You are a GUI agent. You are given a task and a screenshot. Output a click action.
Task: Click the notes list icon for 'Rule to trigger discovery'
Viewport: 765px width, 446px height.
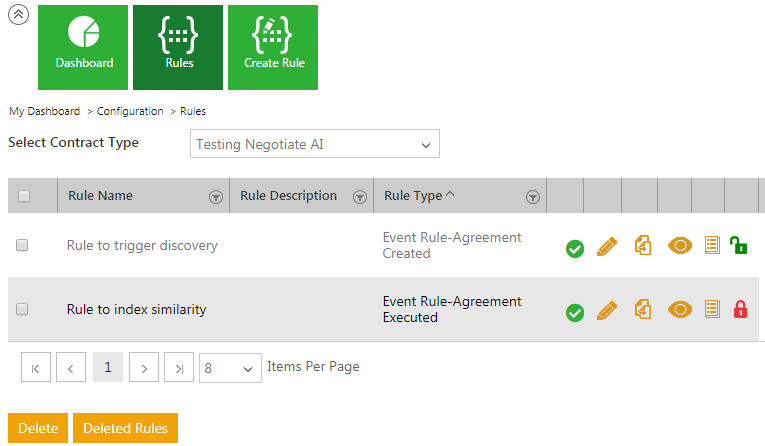click(x=712, y=245)
